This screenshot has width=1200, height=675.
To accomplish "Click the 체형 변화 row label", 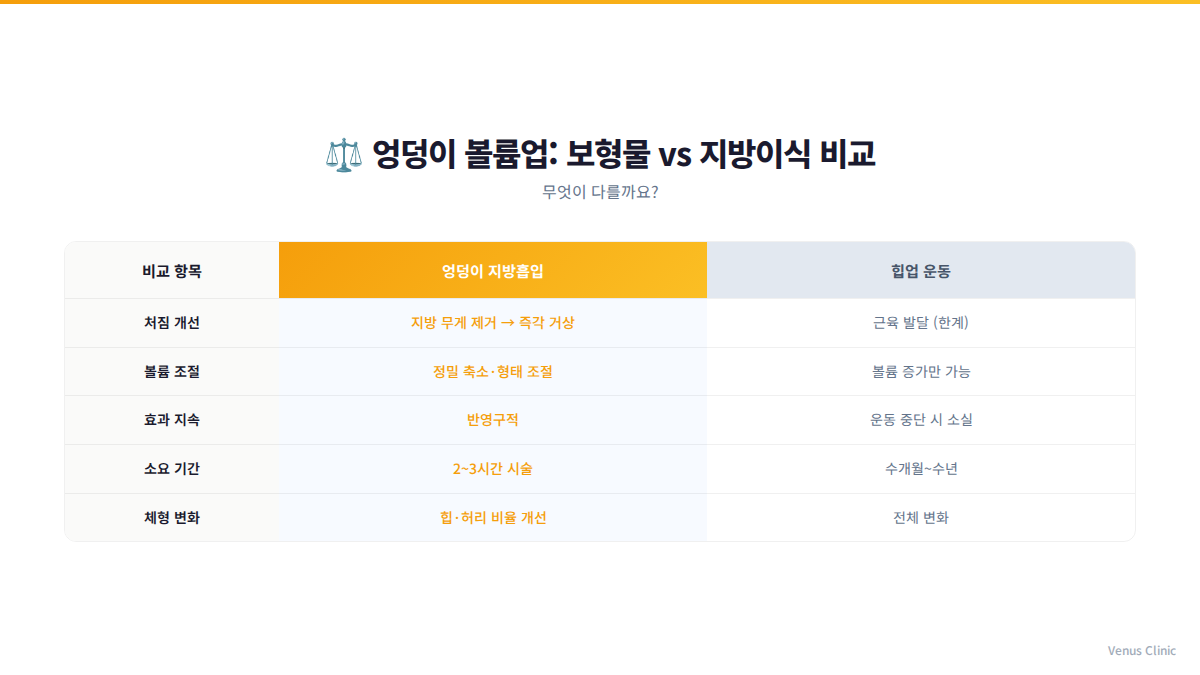I will pos(172,517).
